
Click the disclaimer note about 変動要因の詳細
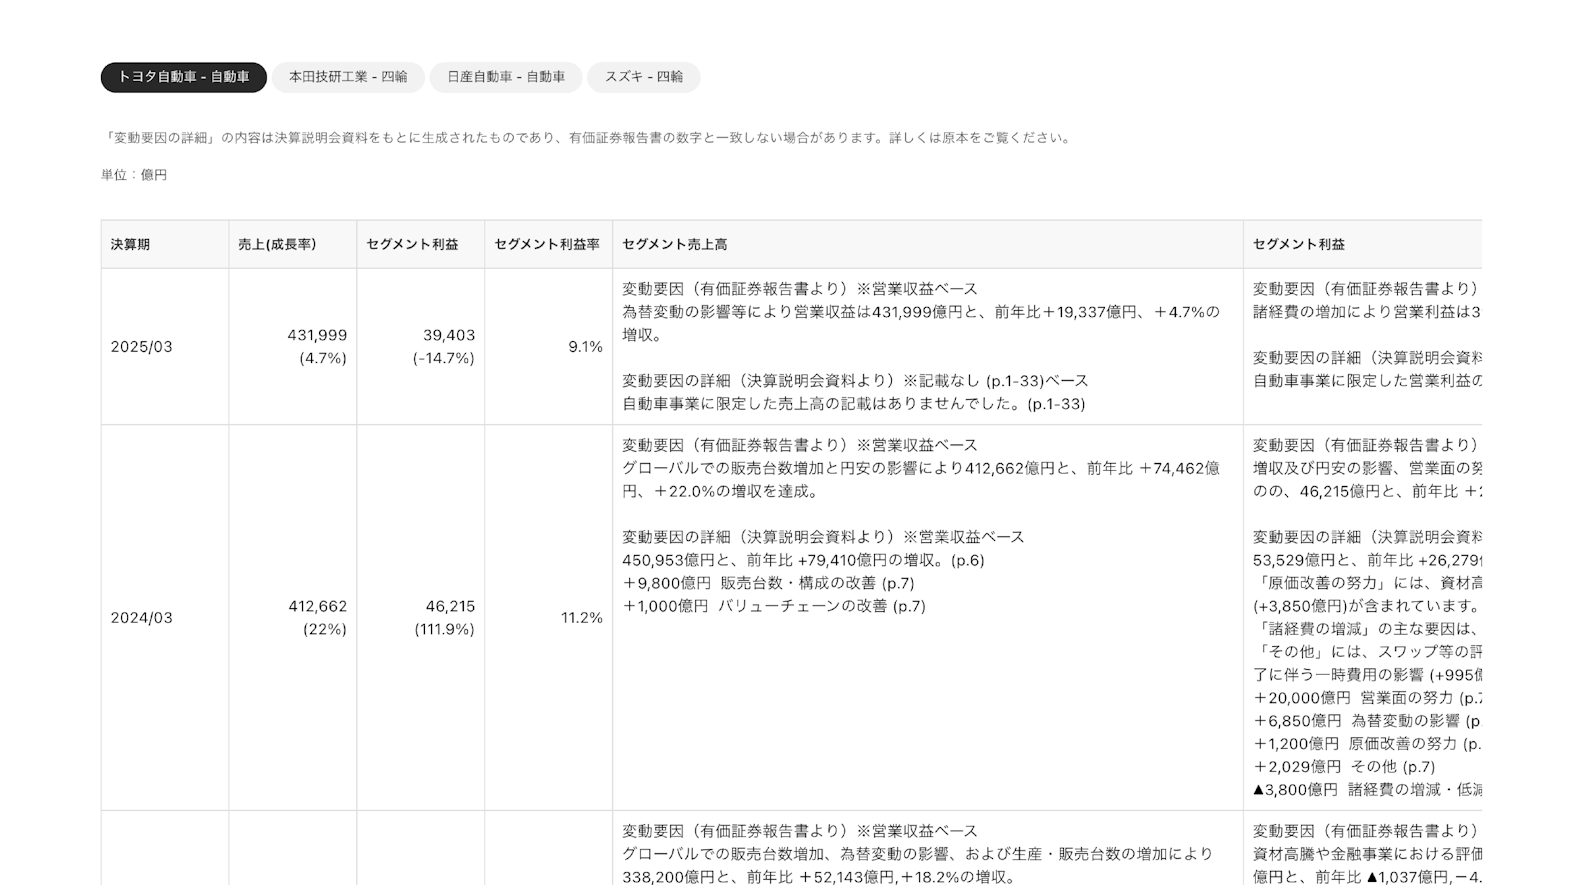click(588, 138)
